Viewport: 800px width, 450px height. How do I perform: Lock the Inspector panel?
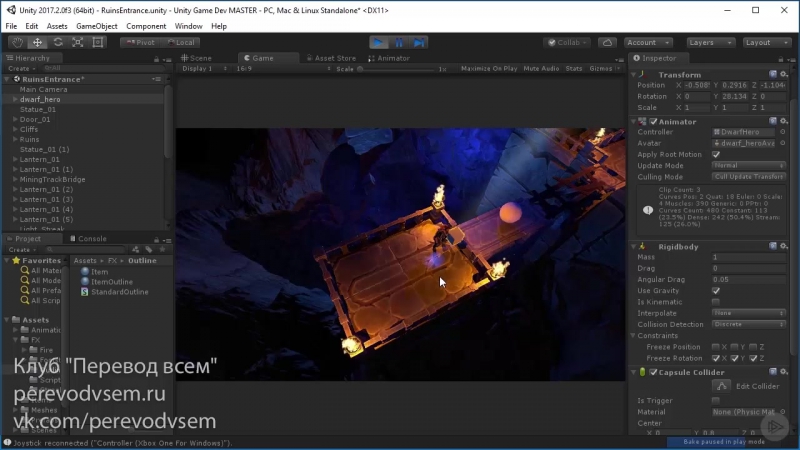781,59
